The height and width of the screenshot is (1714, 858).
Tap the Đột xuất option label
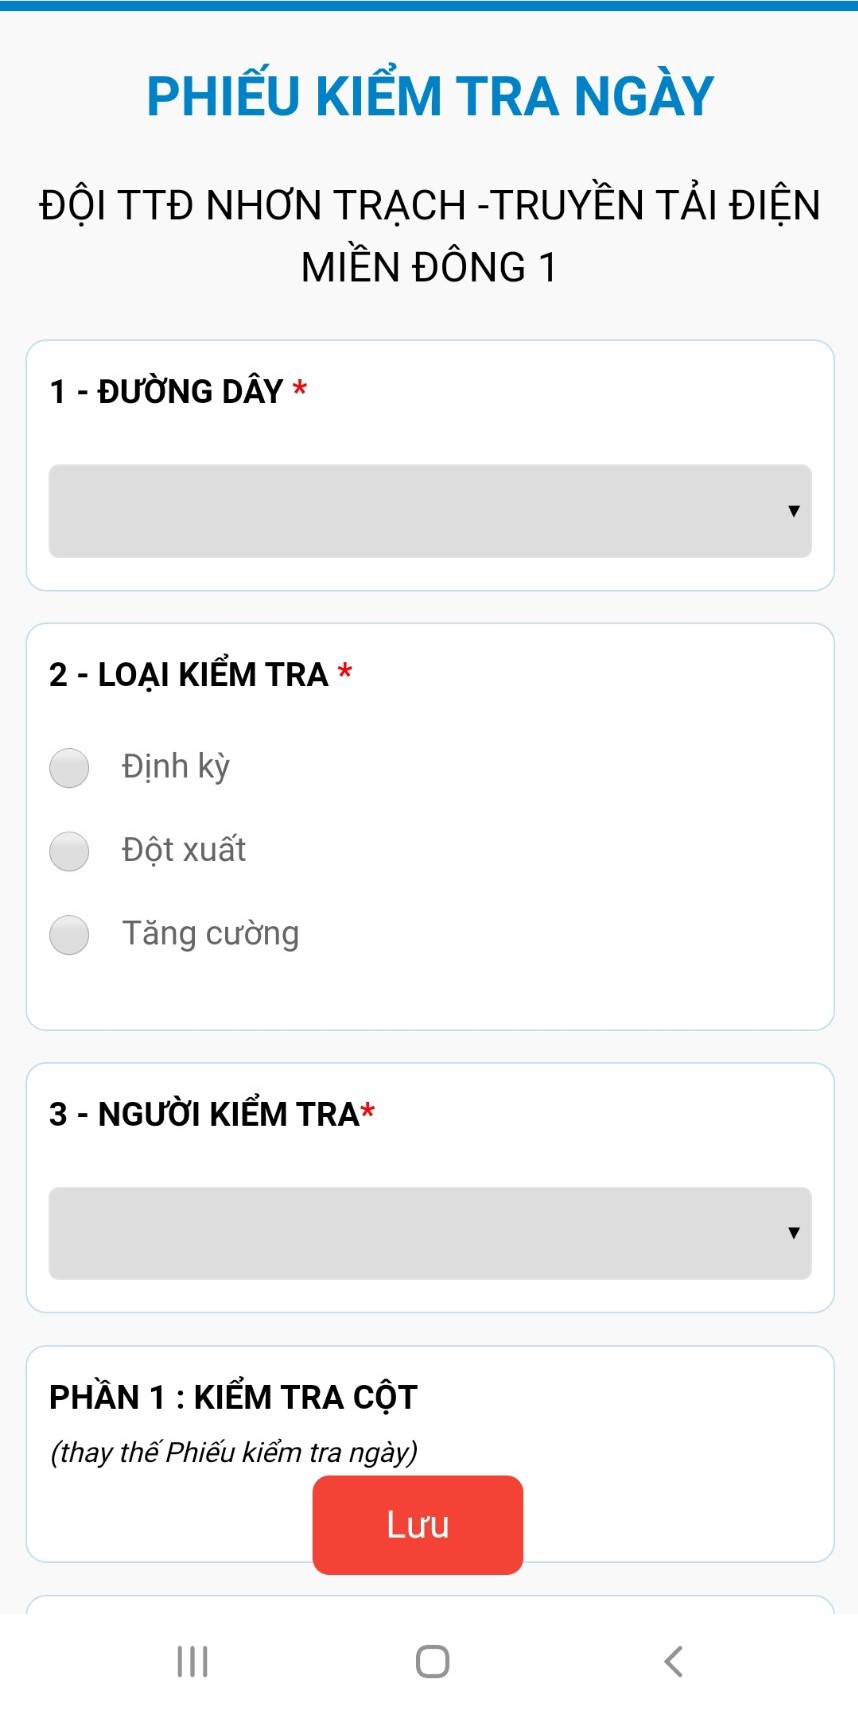(184, 850)
